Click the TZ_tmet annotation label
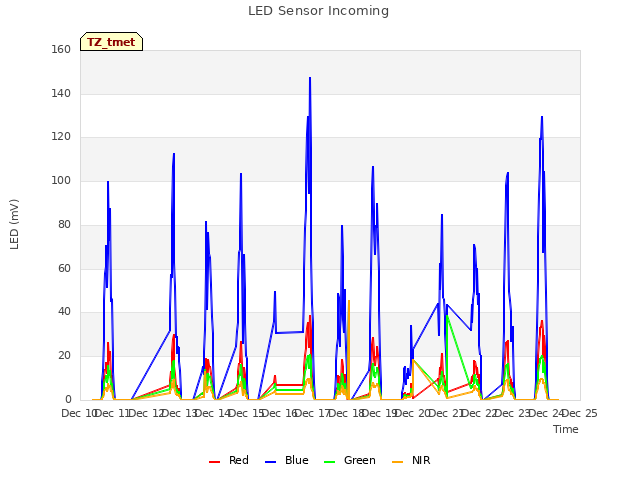Screen dimensions: 640x480 pyautogui.click(x=111, y=42)
